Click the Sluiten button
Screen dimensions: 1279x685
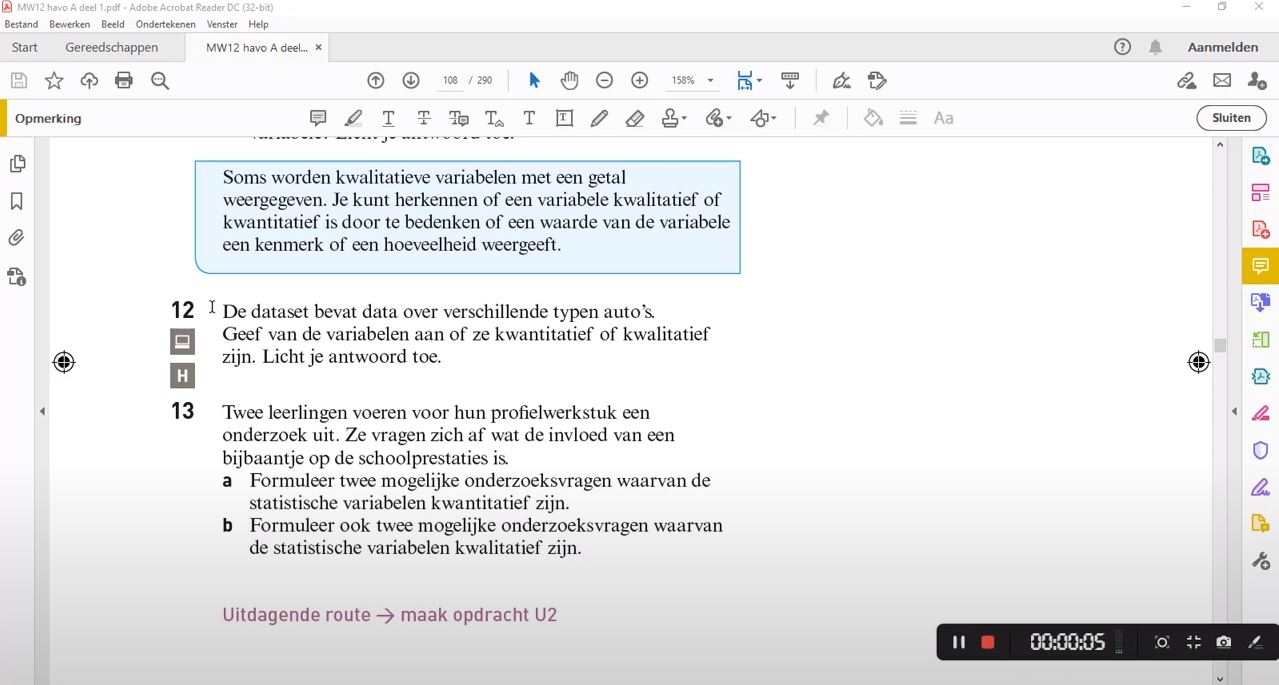point(1231,118)
